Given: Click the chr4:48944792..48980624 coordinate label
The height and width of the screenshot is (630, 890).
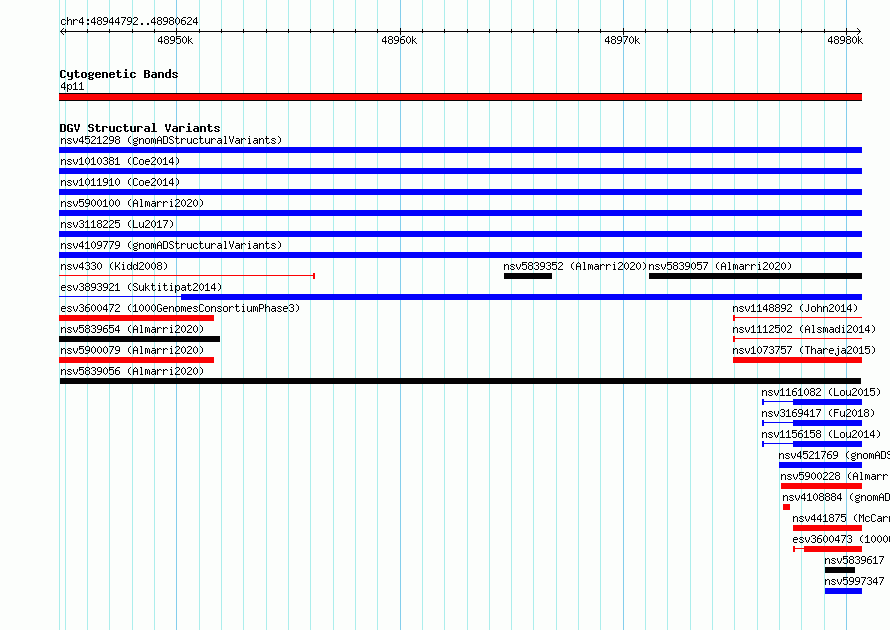Looking at the screenshot, I should point(129,21).
